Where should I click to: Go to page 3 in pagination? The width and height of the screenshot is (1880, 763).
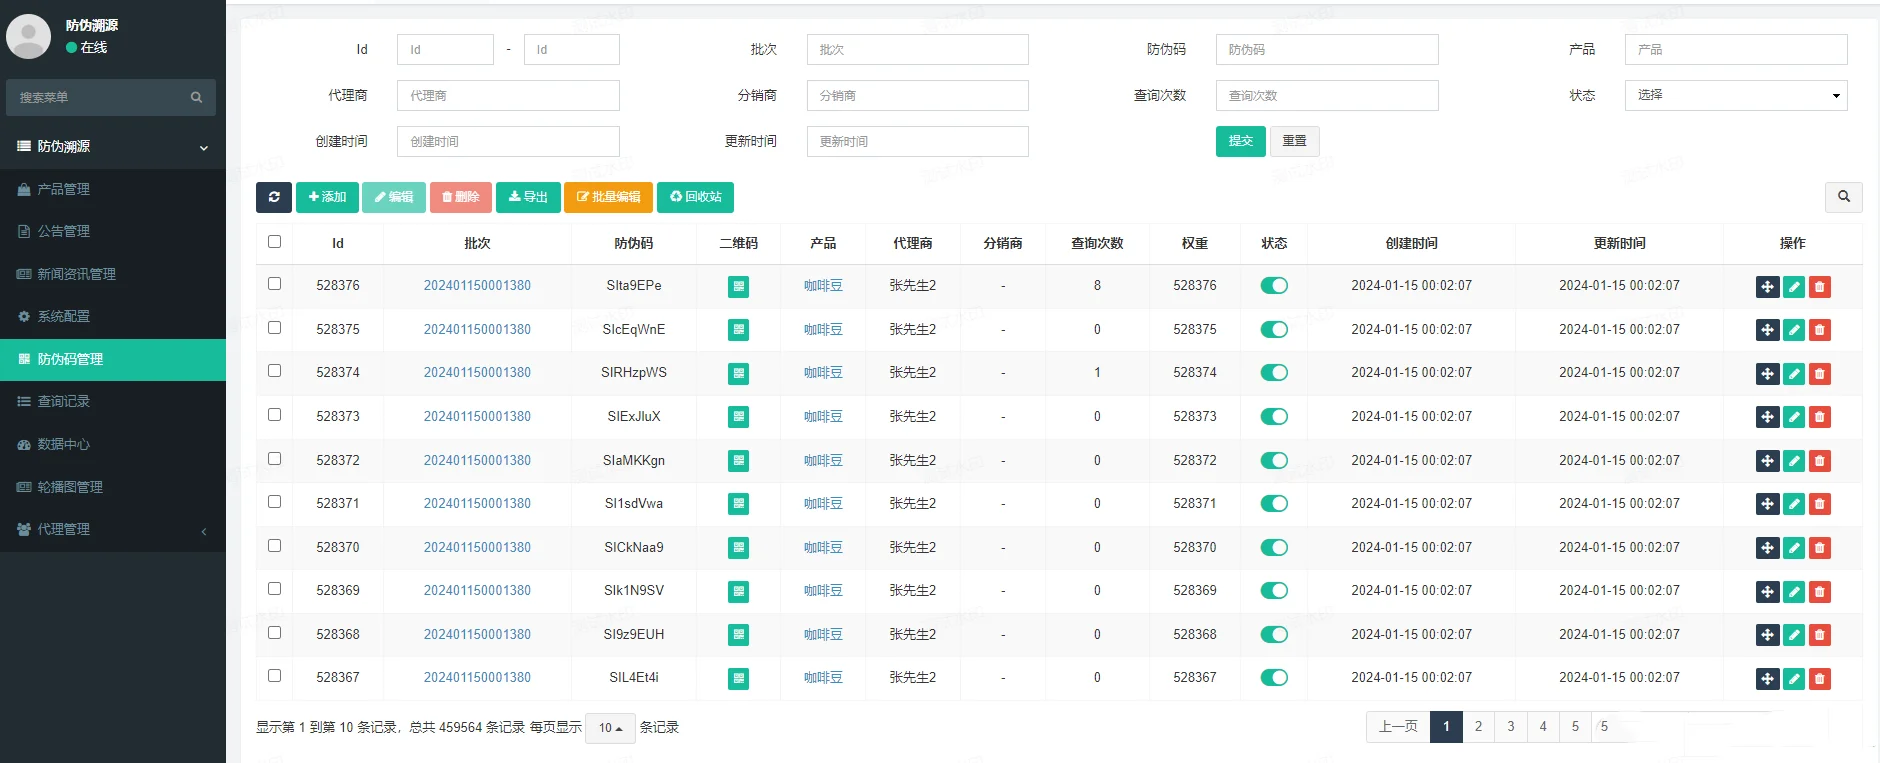(1511, 727)
